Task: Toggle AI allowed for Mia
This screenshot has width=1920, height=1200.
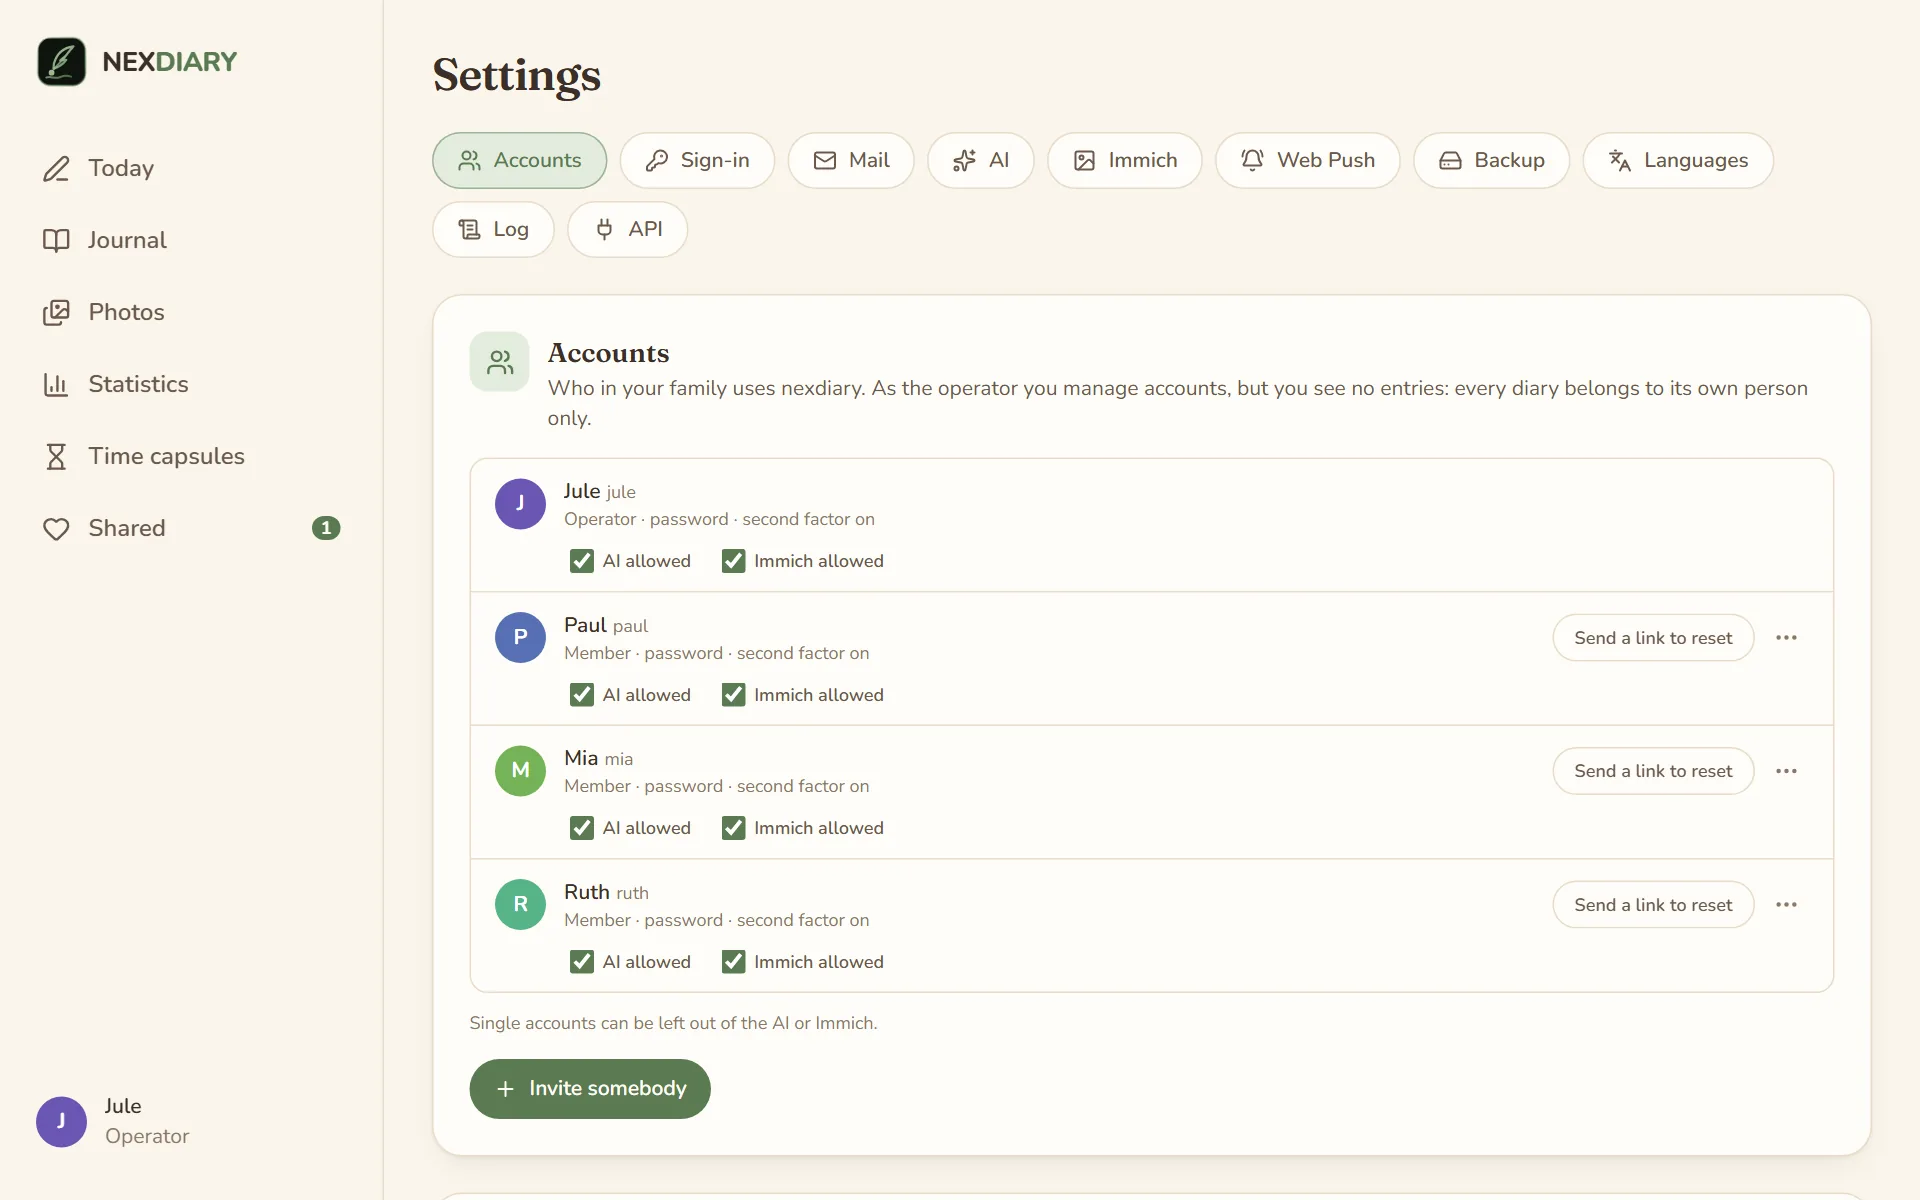Action: point(582,828)
